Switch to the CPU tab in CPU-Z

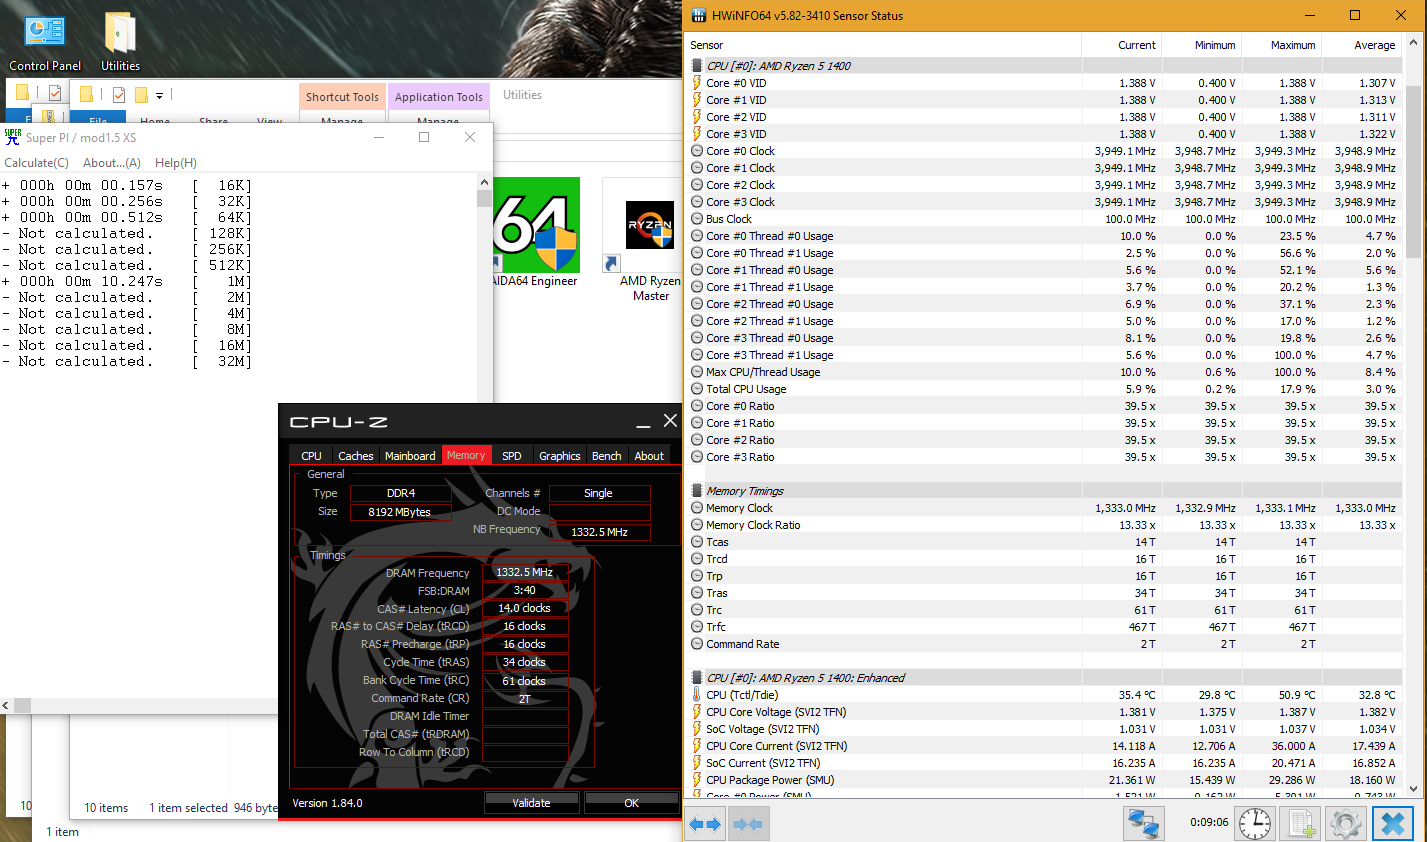pos(312,455)
